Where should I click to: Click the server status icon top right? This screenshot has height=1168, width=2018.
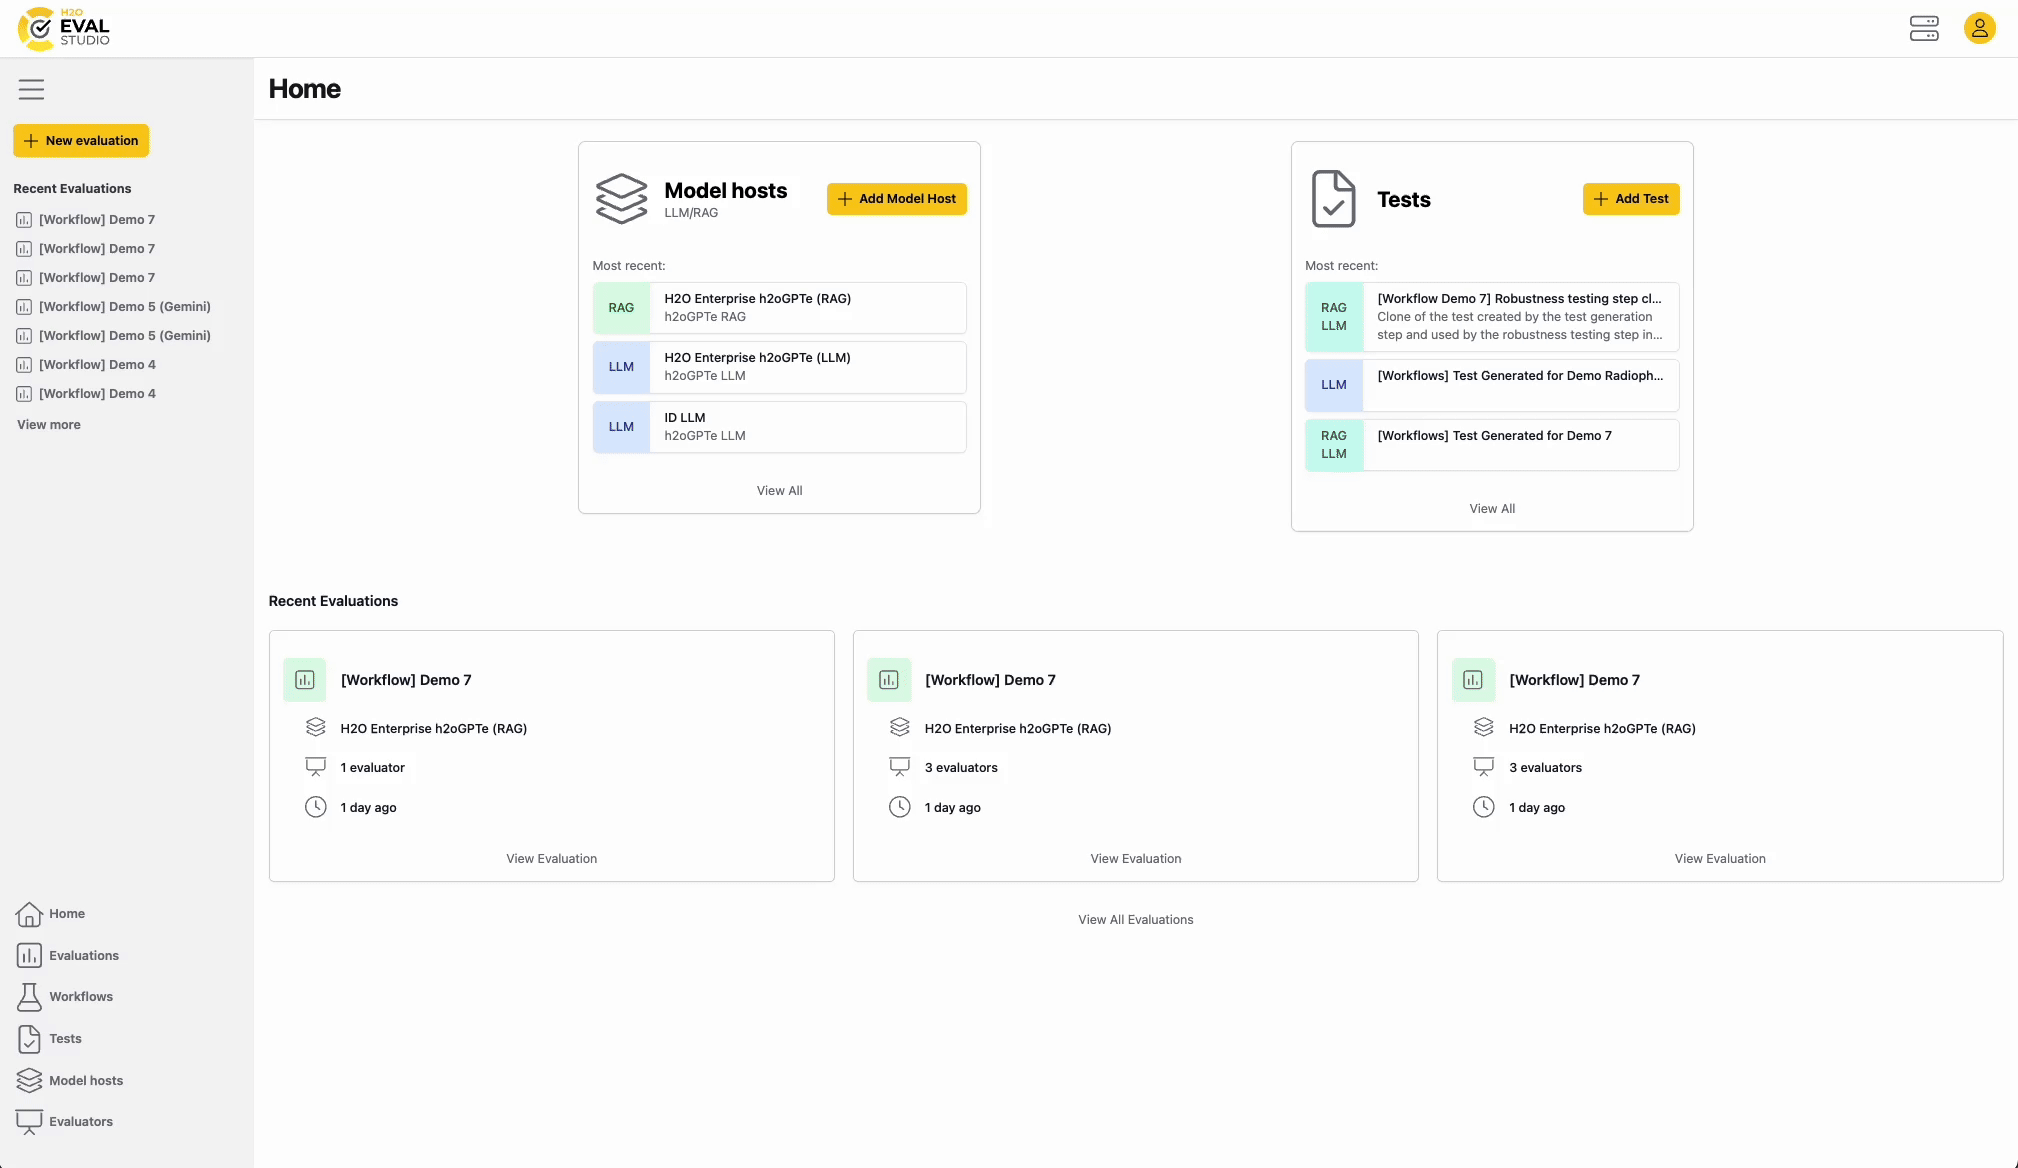pos(1923,28)
